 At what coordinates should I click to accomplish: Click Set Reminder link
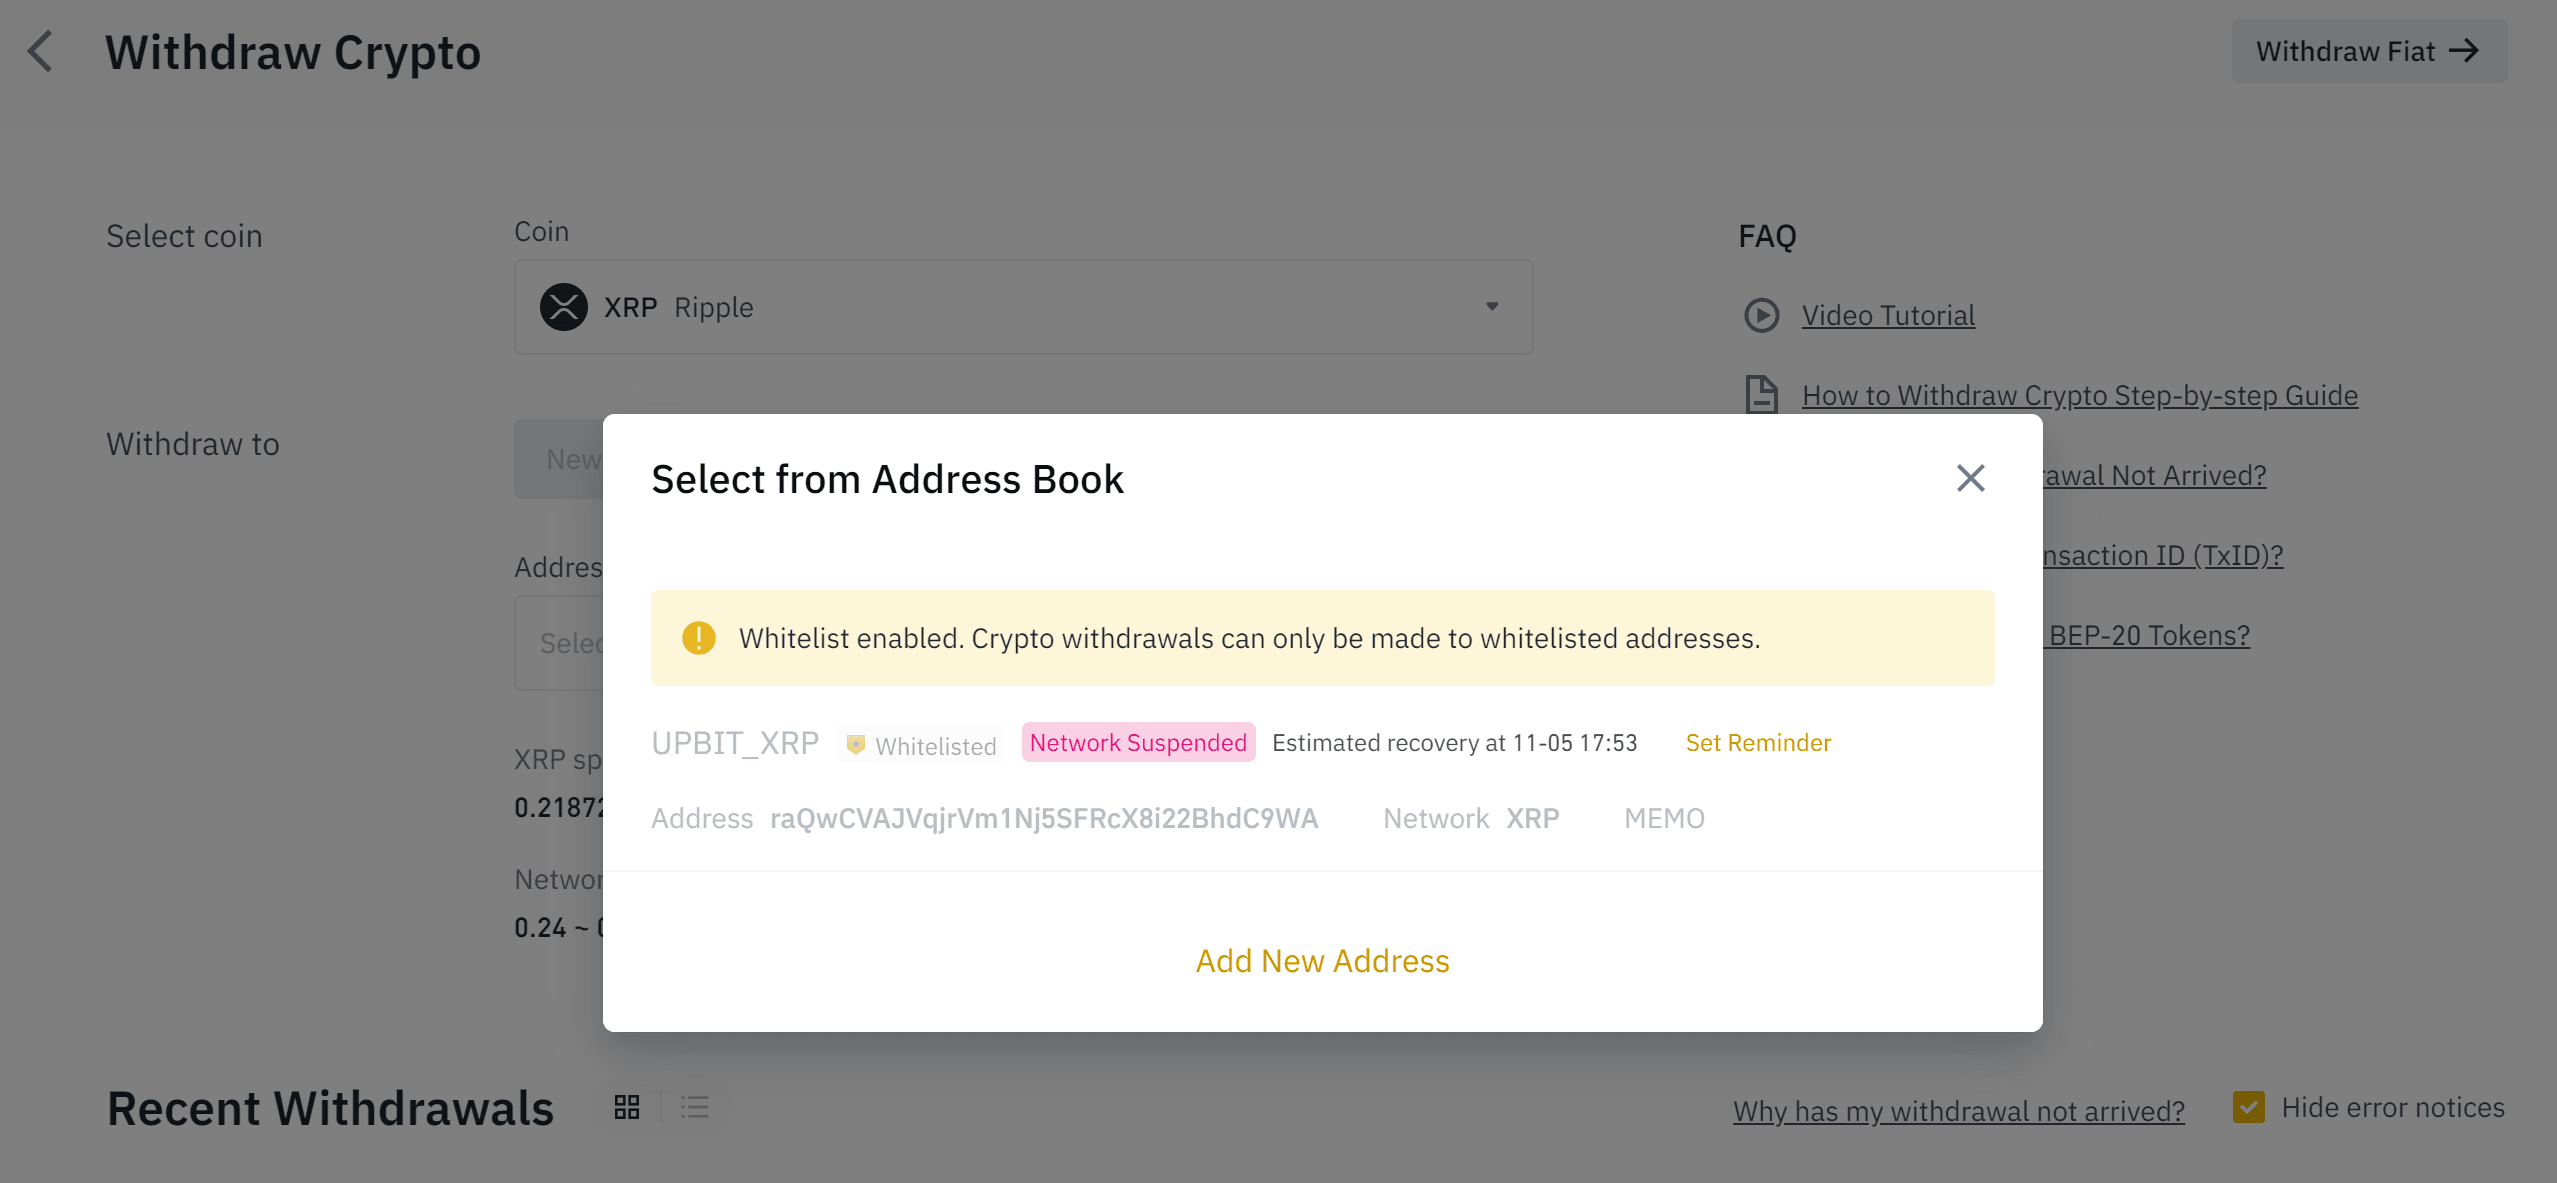click(1758, 743)
